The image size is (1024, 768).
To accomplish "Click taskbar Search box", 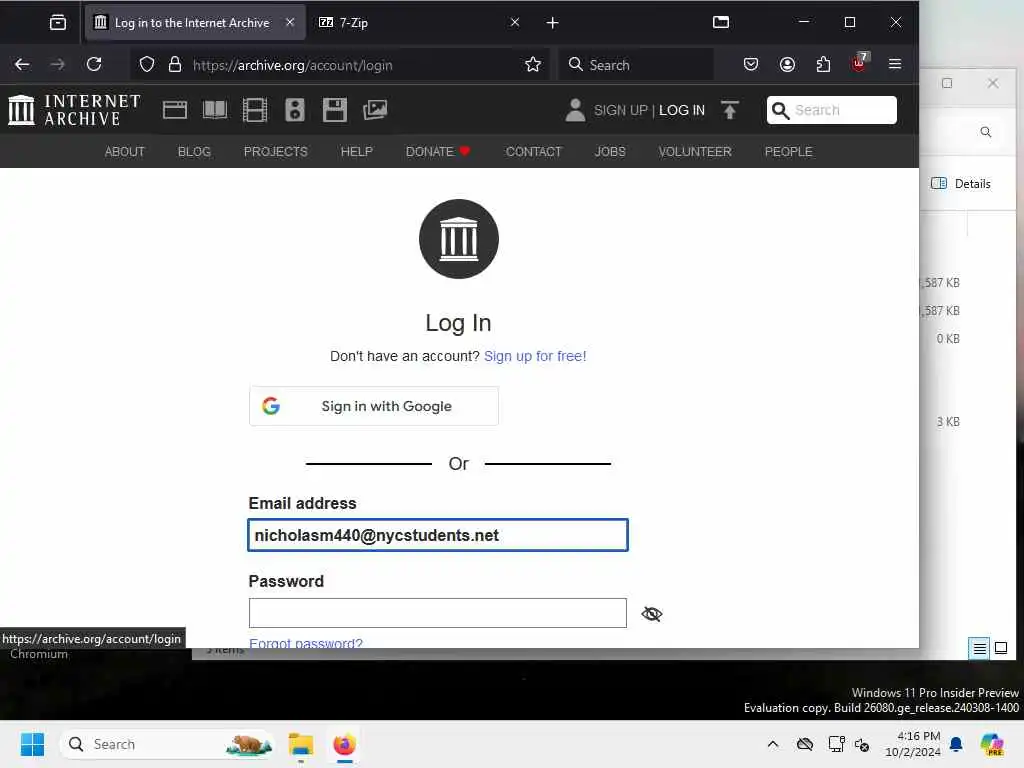I will coord(167,744).
